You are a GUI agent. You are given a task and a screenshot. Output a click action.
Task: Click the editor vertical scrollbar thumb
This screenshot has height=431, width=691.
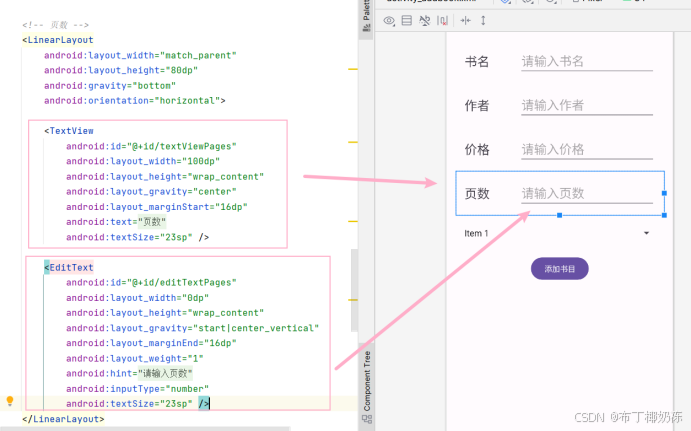click(354, 290)
